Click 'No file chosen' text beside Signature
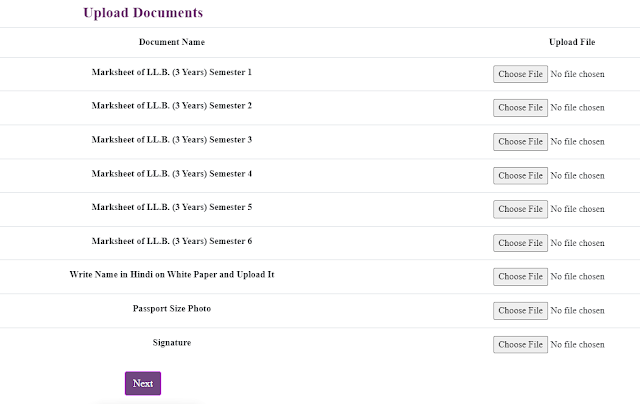The width and height of the screenshot is (640, 404). [577, 344]
